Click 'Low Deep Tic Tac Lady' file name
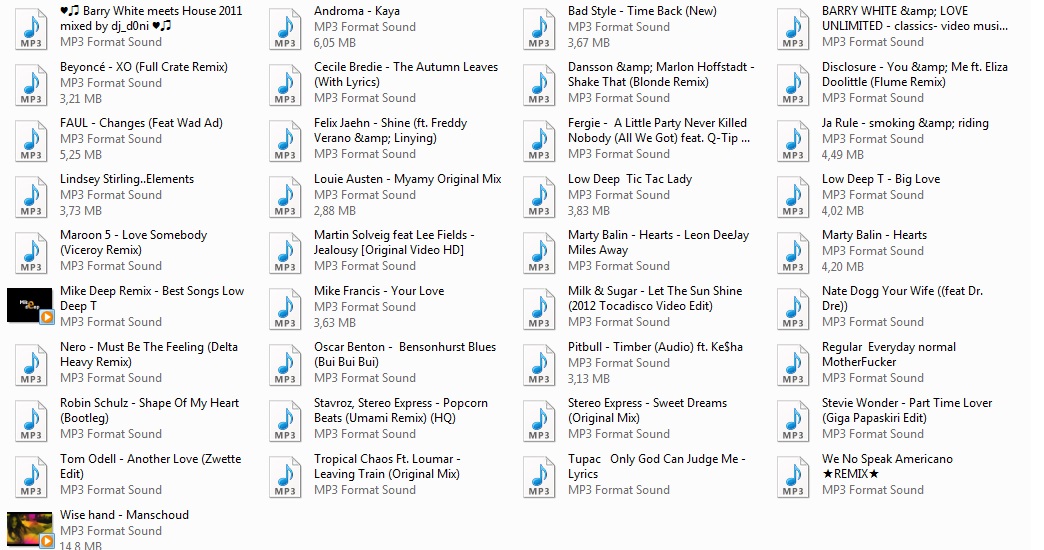 [x=630, y=179]
